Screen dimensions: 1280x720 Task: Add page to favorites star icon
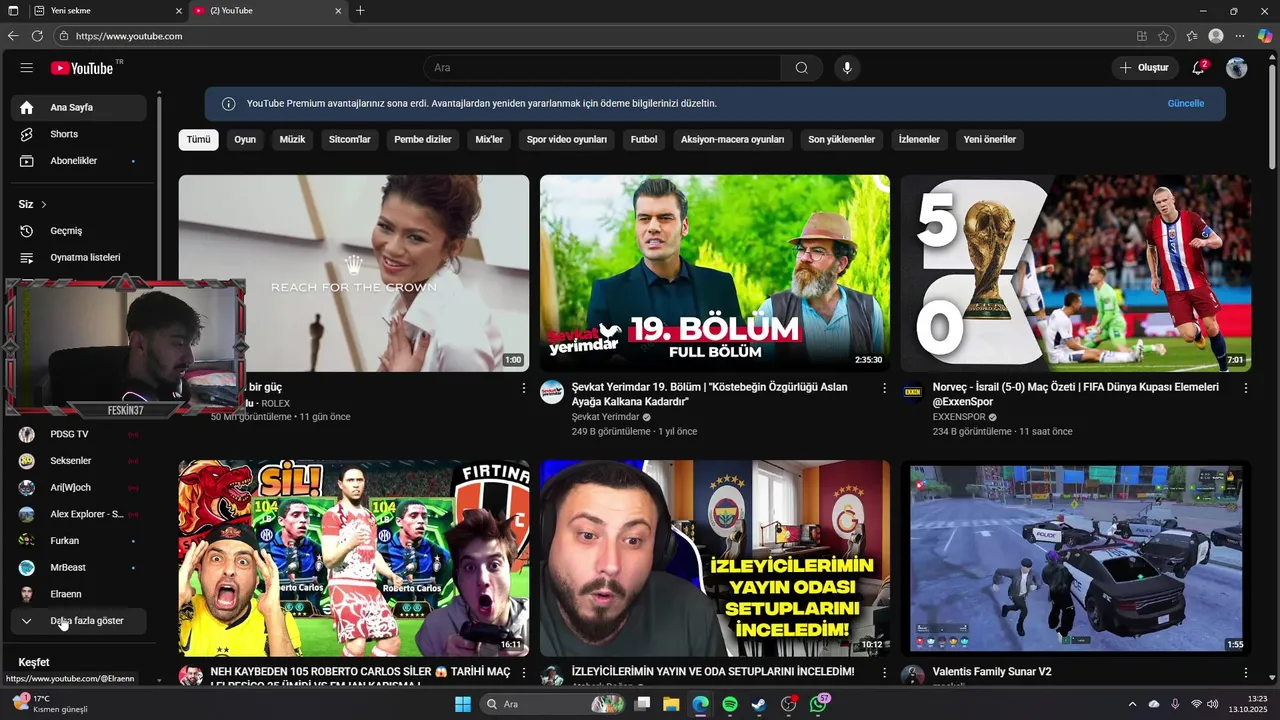click(1163, 36)
